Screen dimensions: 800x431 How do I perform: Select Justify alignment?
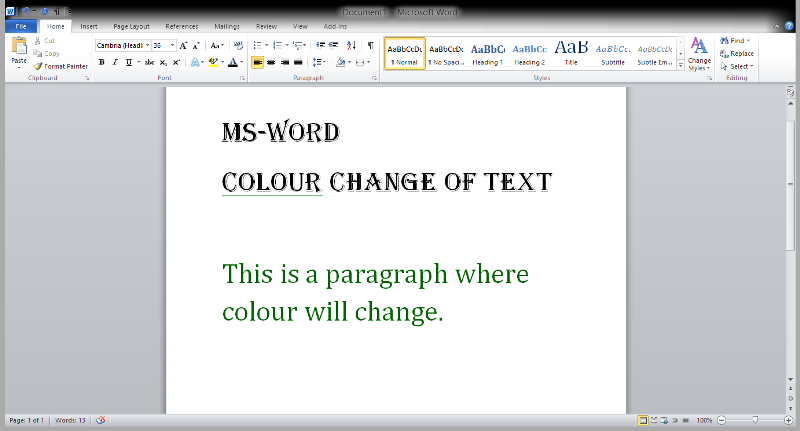click(298, 62)
